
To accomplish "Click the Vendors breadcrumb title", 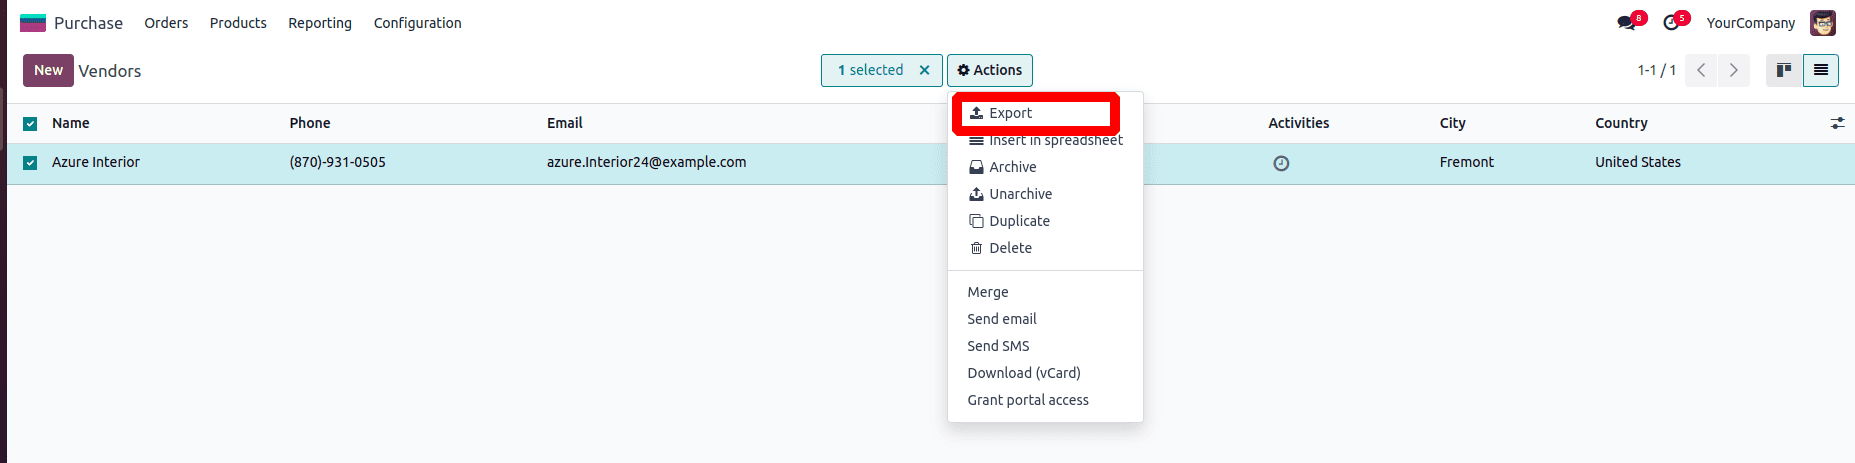I will pos(110,71).
